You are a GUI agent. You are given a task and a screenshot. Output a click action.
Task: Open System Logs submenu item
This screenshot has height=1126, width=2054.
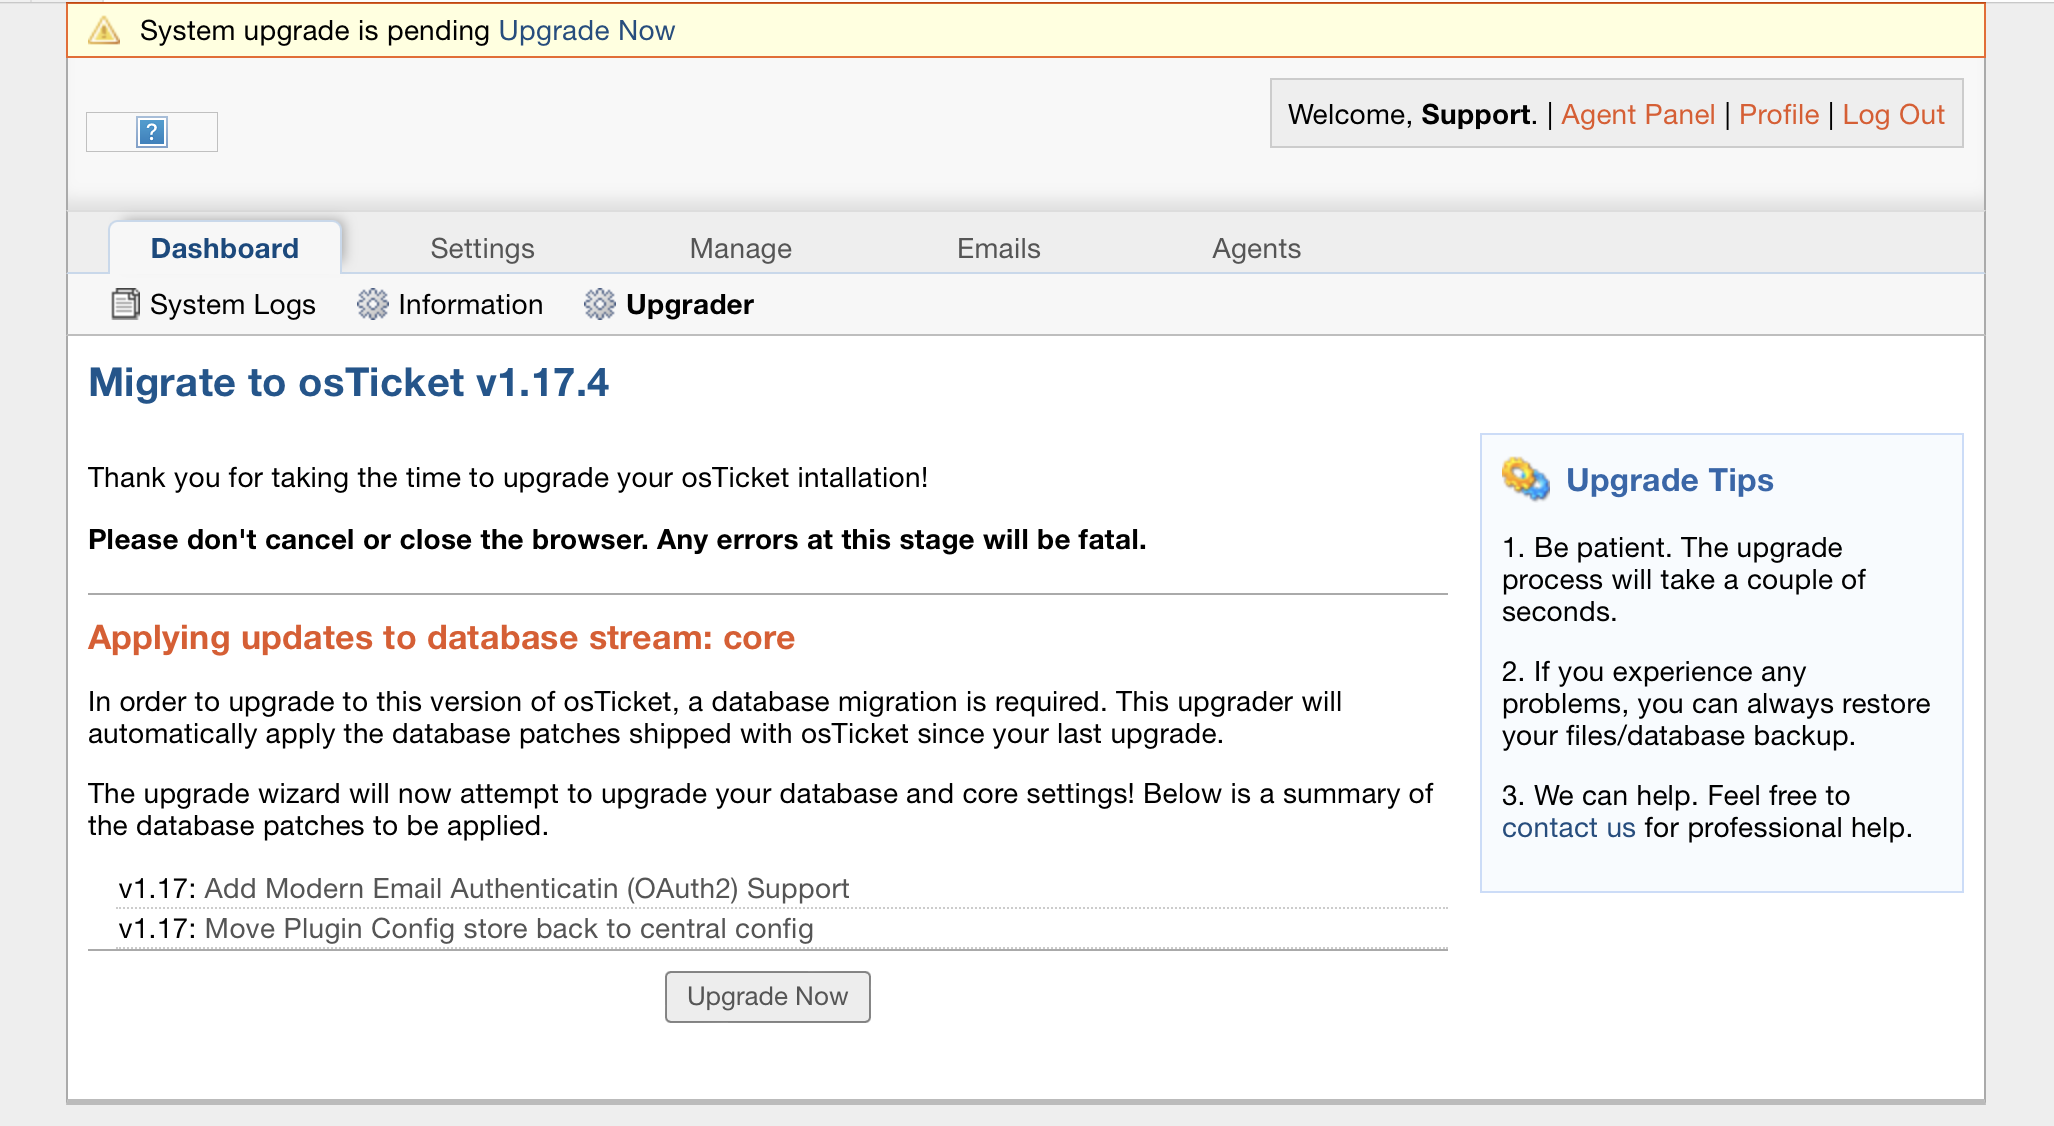tap(232, 304)
